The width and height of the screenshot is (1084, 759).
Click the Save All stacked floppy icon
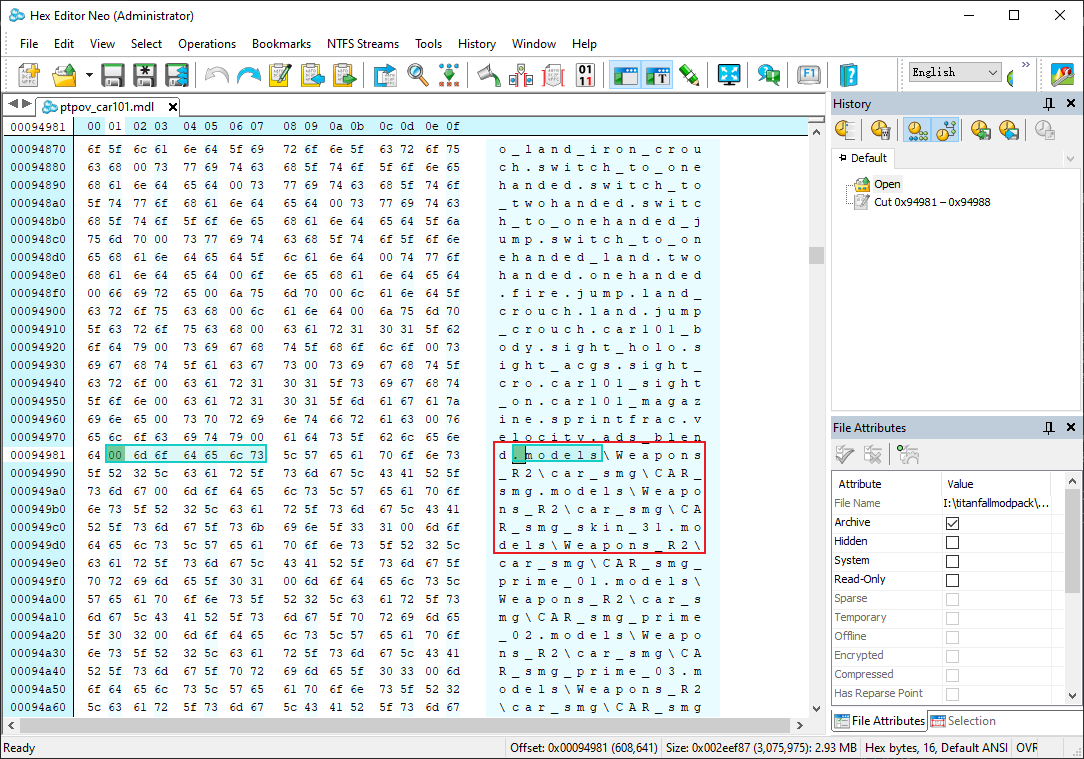click(x=176, y=75)
